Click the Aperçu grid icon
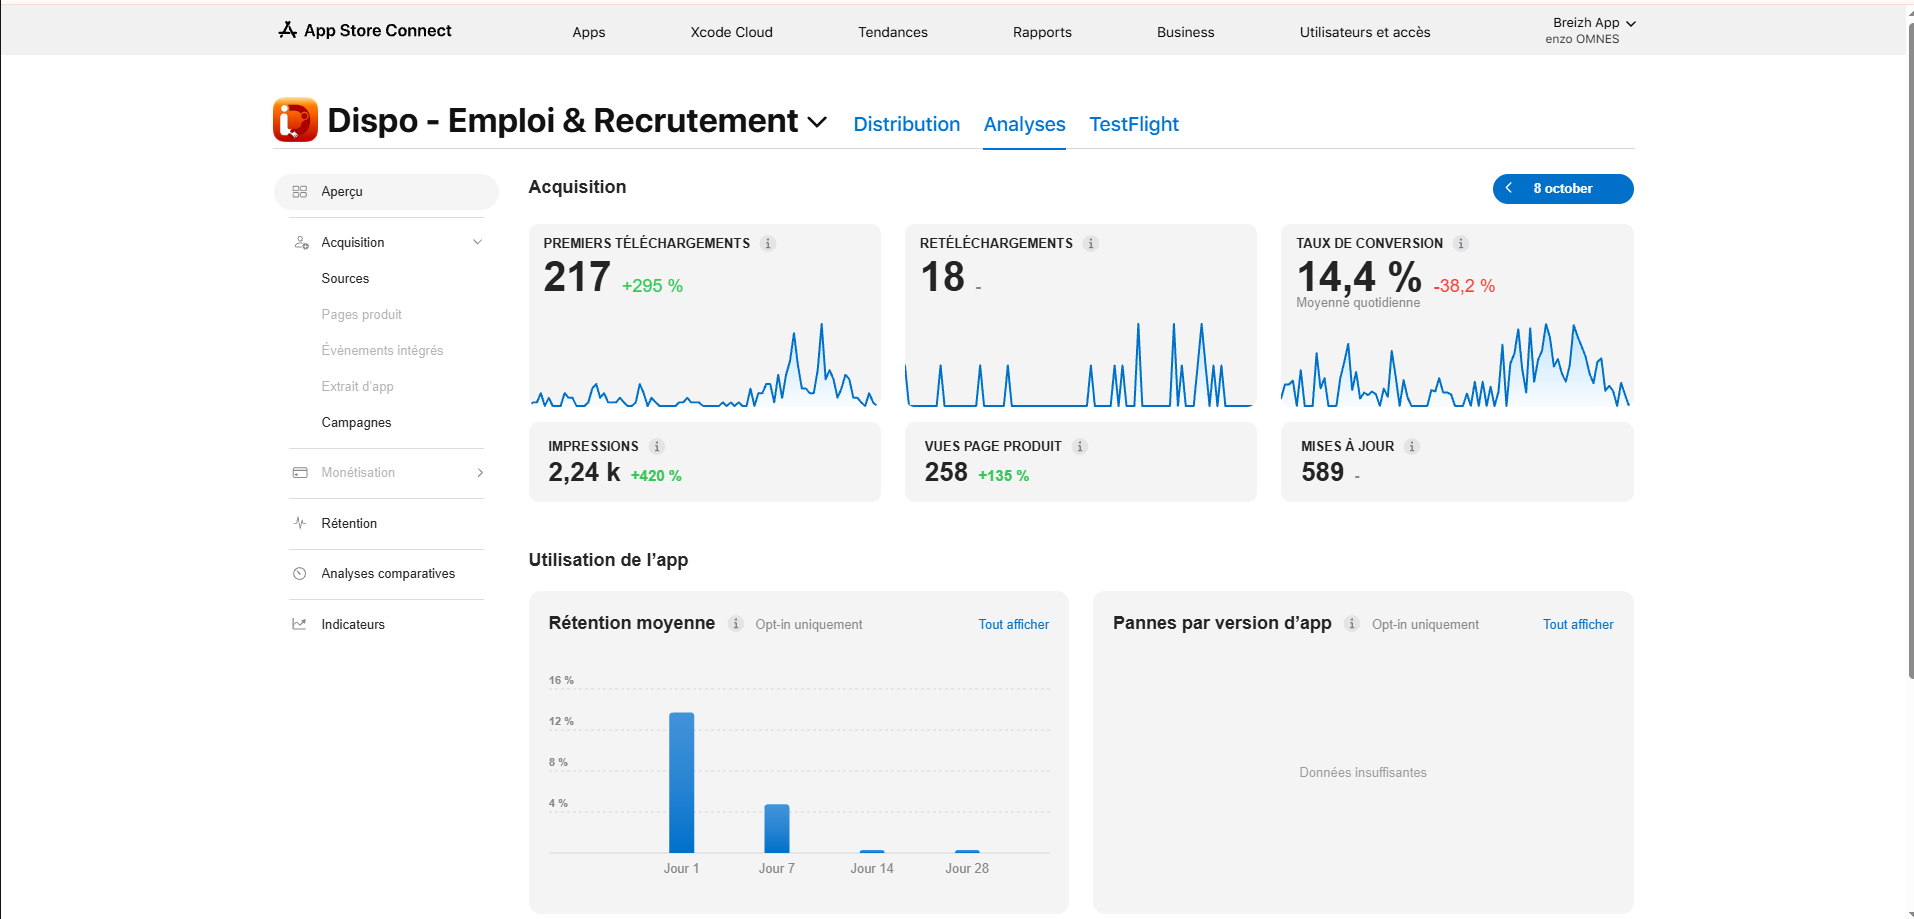Image resolution: width=1914 pixels, height=919 pixels. pos(299,191)
